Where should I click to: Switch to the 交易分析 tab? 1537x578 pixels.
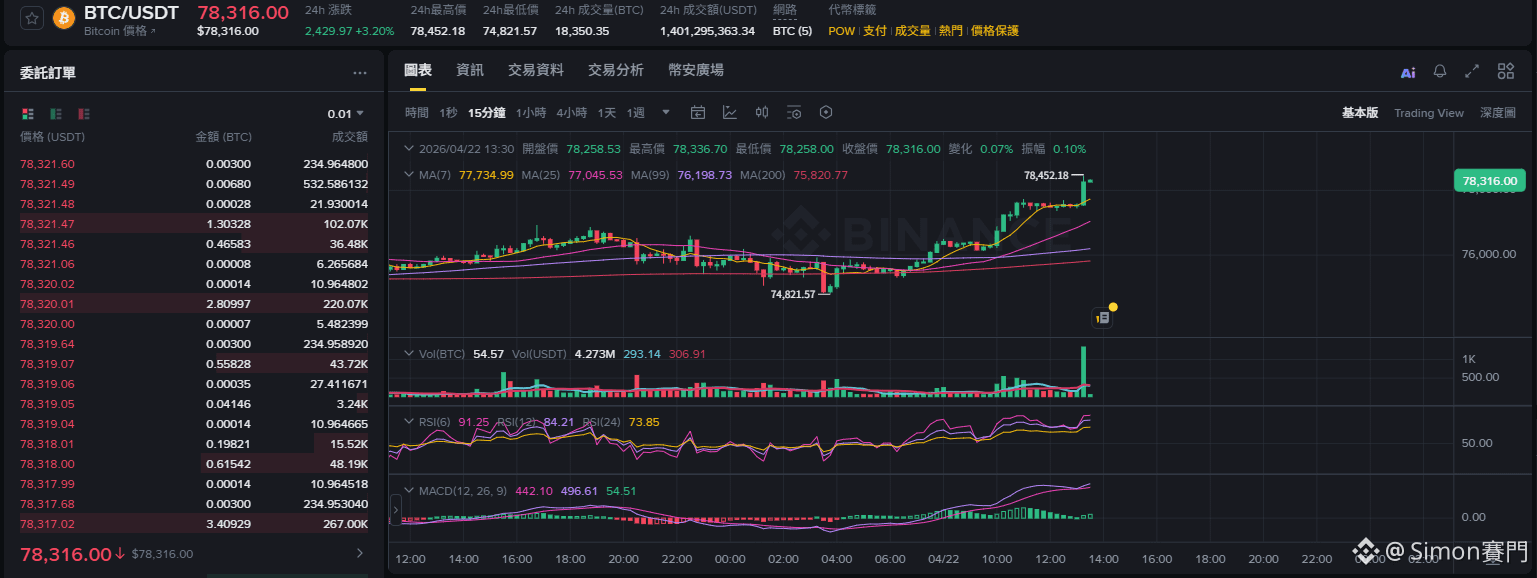point(616,70)
